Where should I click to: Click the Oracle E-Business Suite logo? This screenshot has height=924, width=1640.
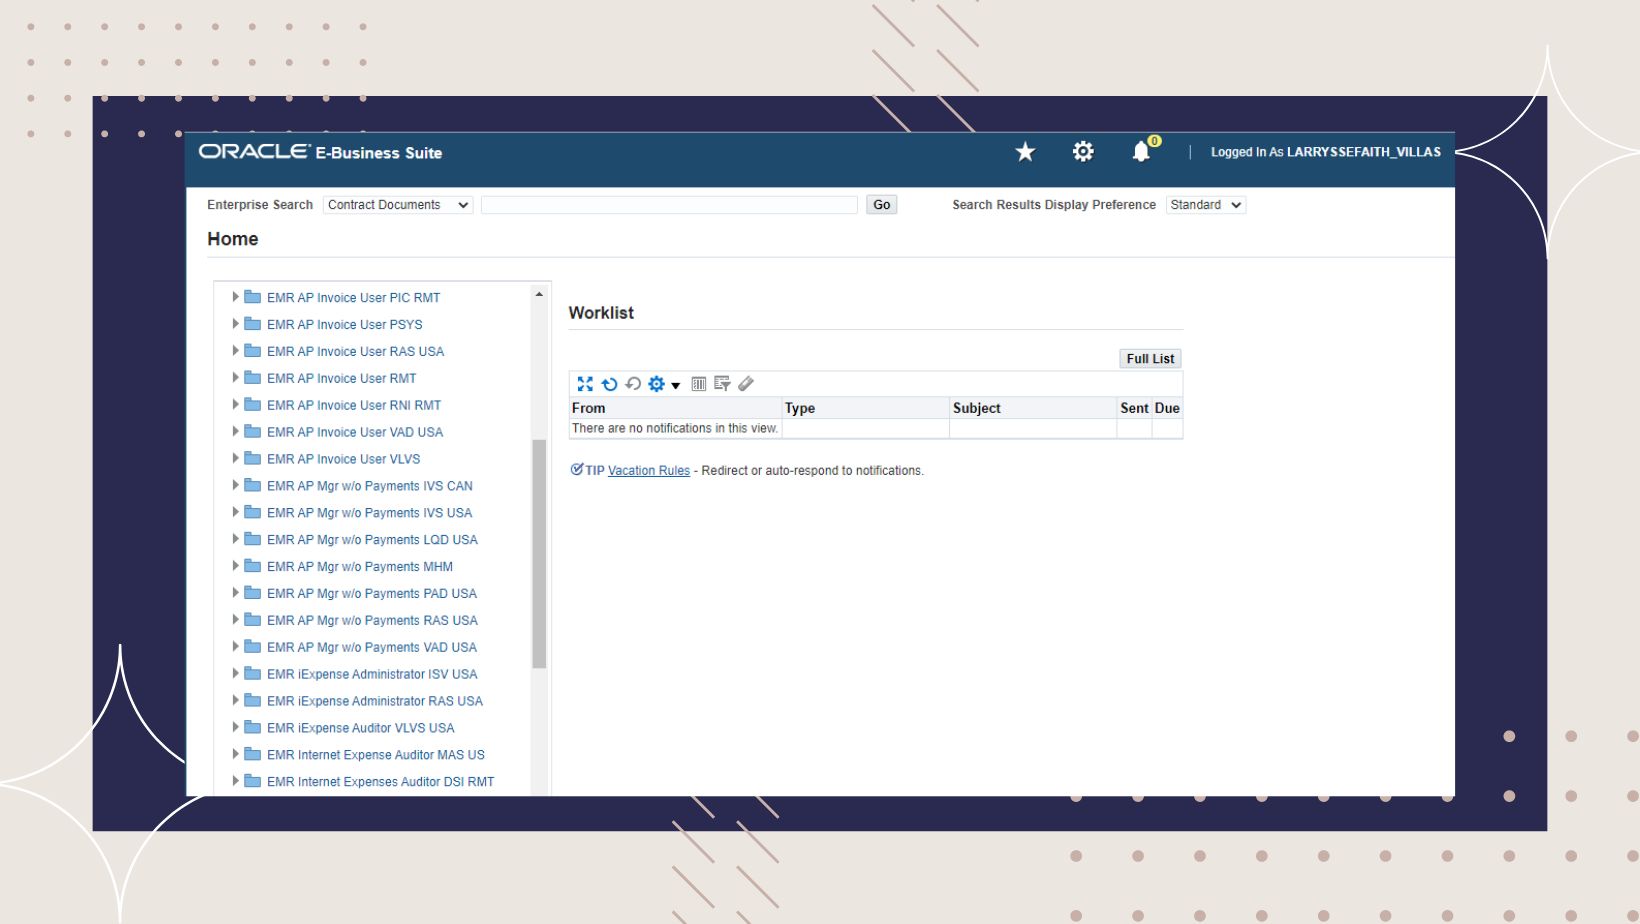point(320,152)
